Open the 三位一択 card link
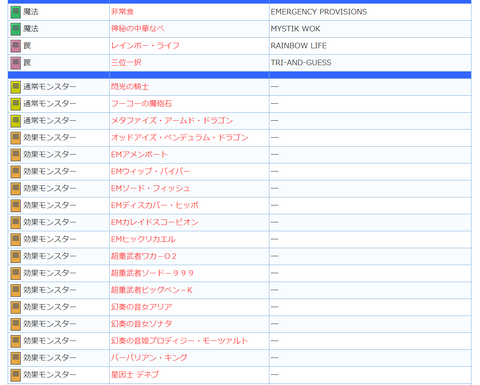The height and width of the screenshot is (385, 480). click(x=126, y=63)
